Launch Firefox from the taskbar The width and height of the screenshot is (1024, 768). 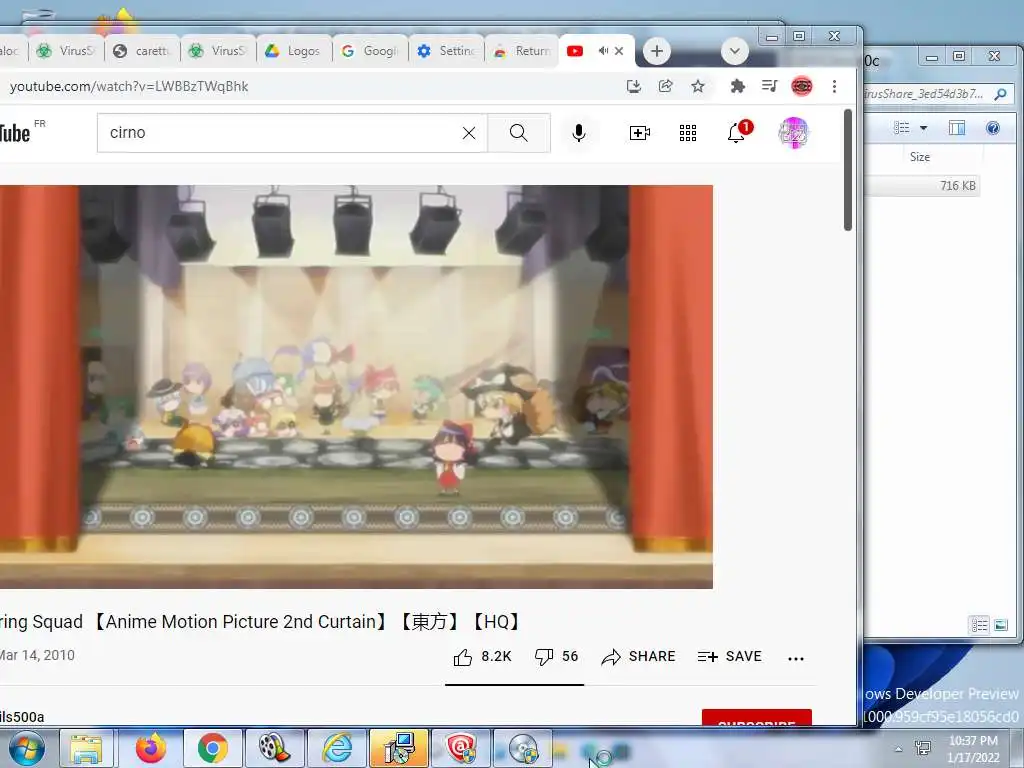tap(151, 748)
